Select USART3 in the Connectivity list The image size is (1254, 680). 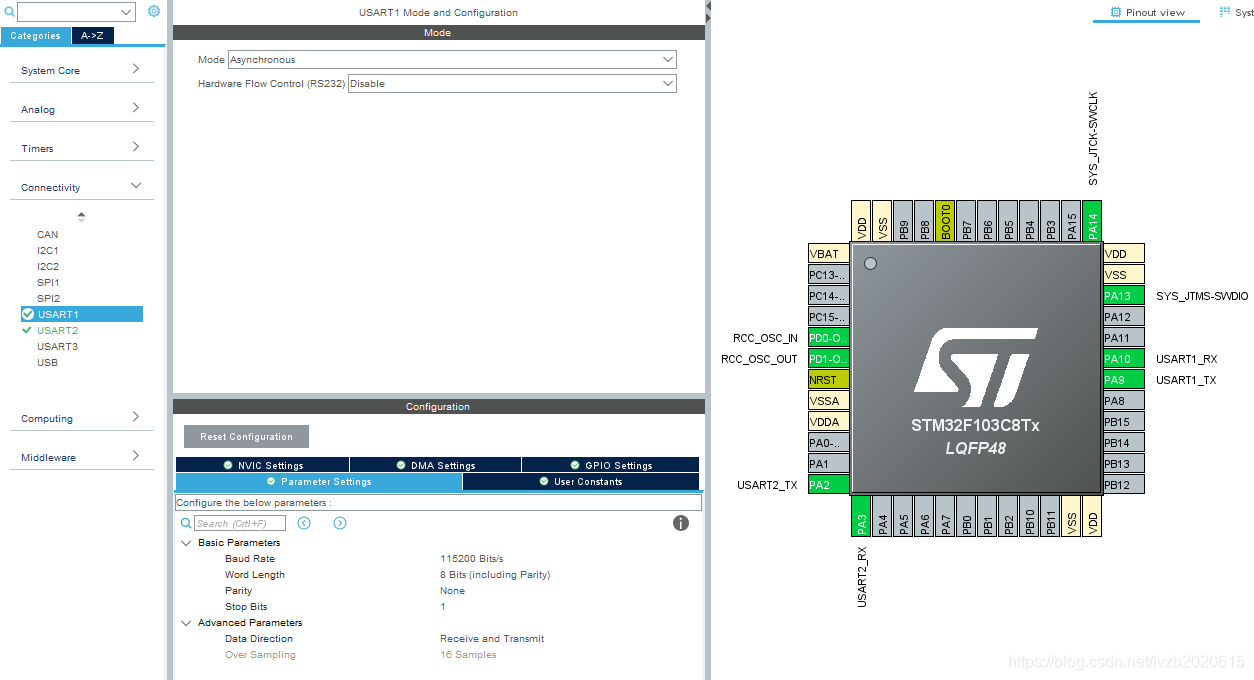pos(57,346)
